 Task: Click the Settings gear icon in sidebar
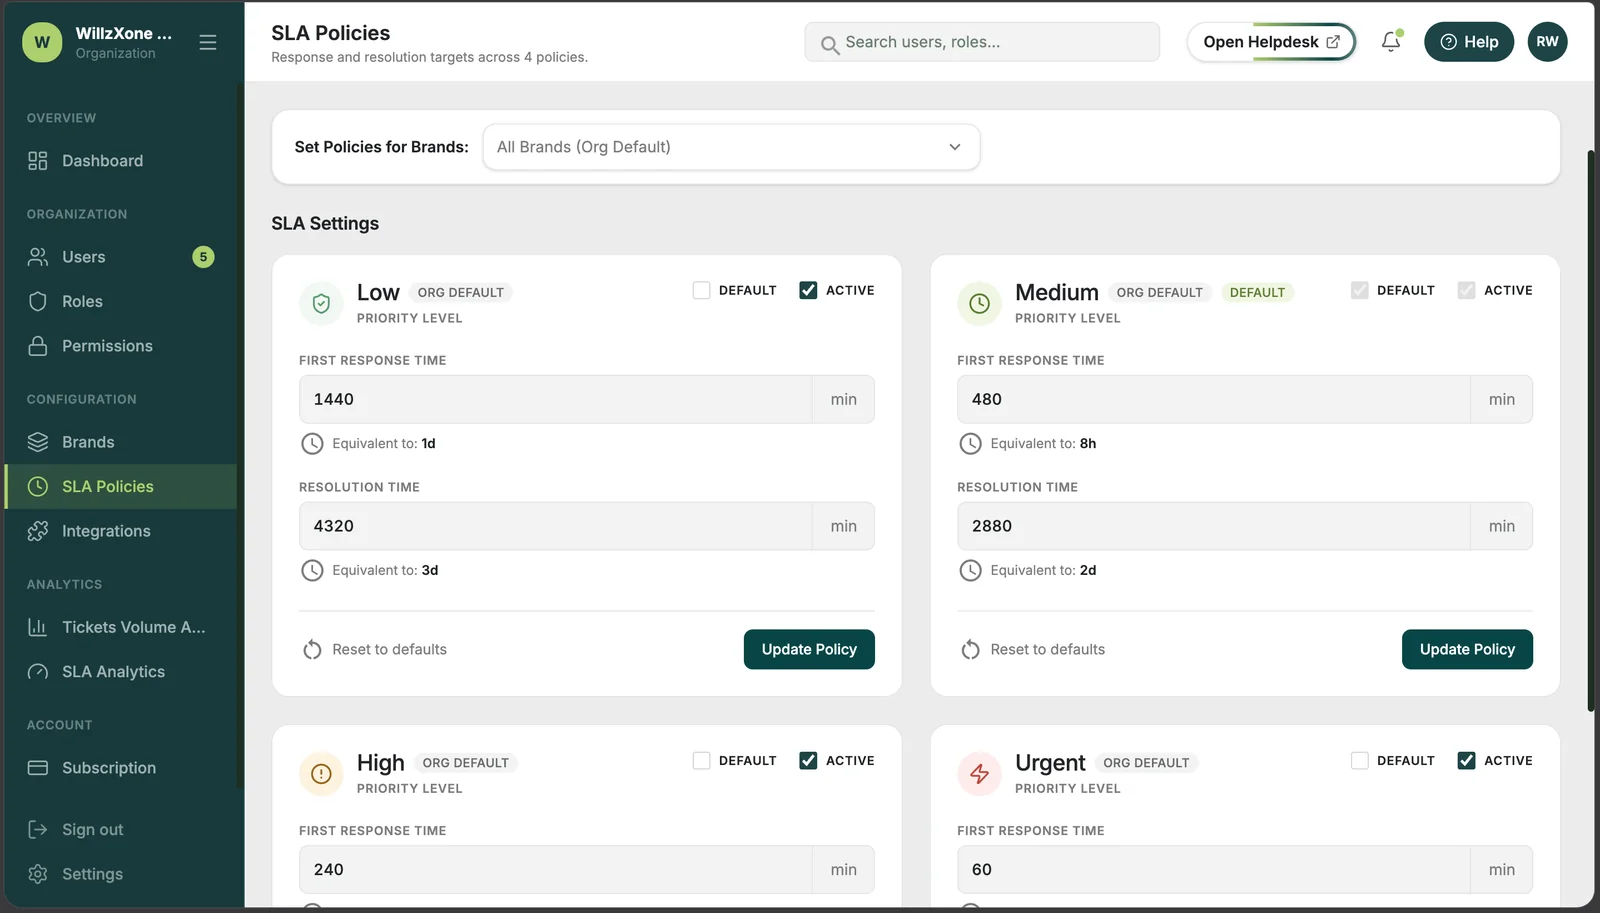tap(38, 874)
